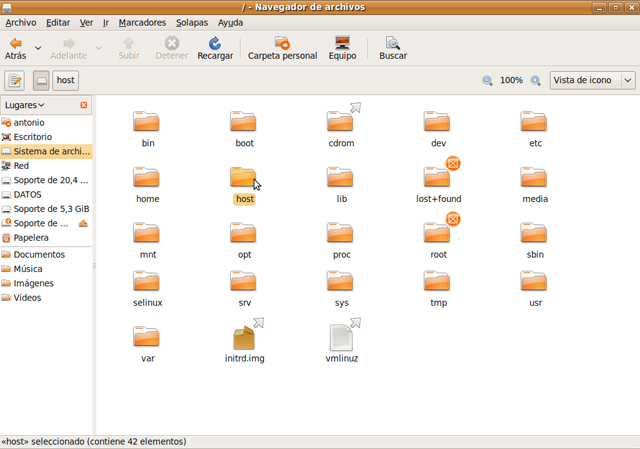Eject the mounted Soporte volume in sidebar
This screenshot has width=640, height=449.
[x=84, y=223]
